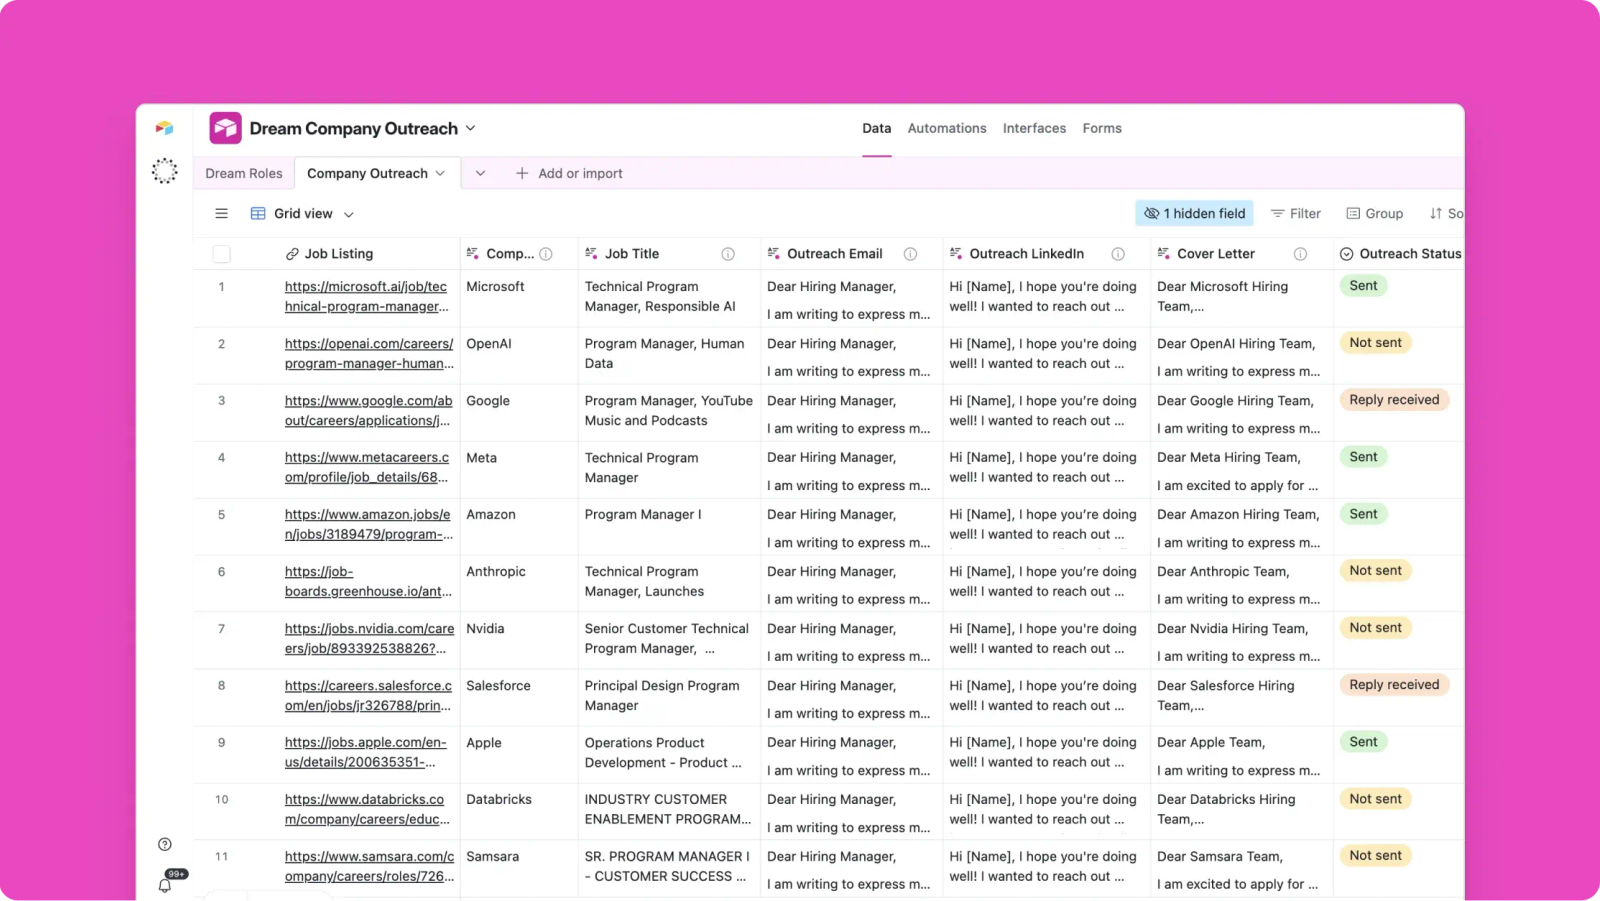Open the Apple jobs listing link
The height and width of the screenshot is (901, 1600).
(365, 752)
